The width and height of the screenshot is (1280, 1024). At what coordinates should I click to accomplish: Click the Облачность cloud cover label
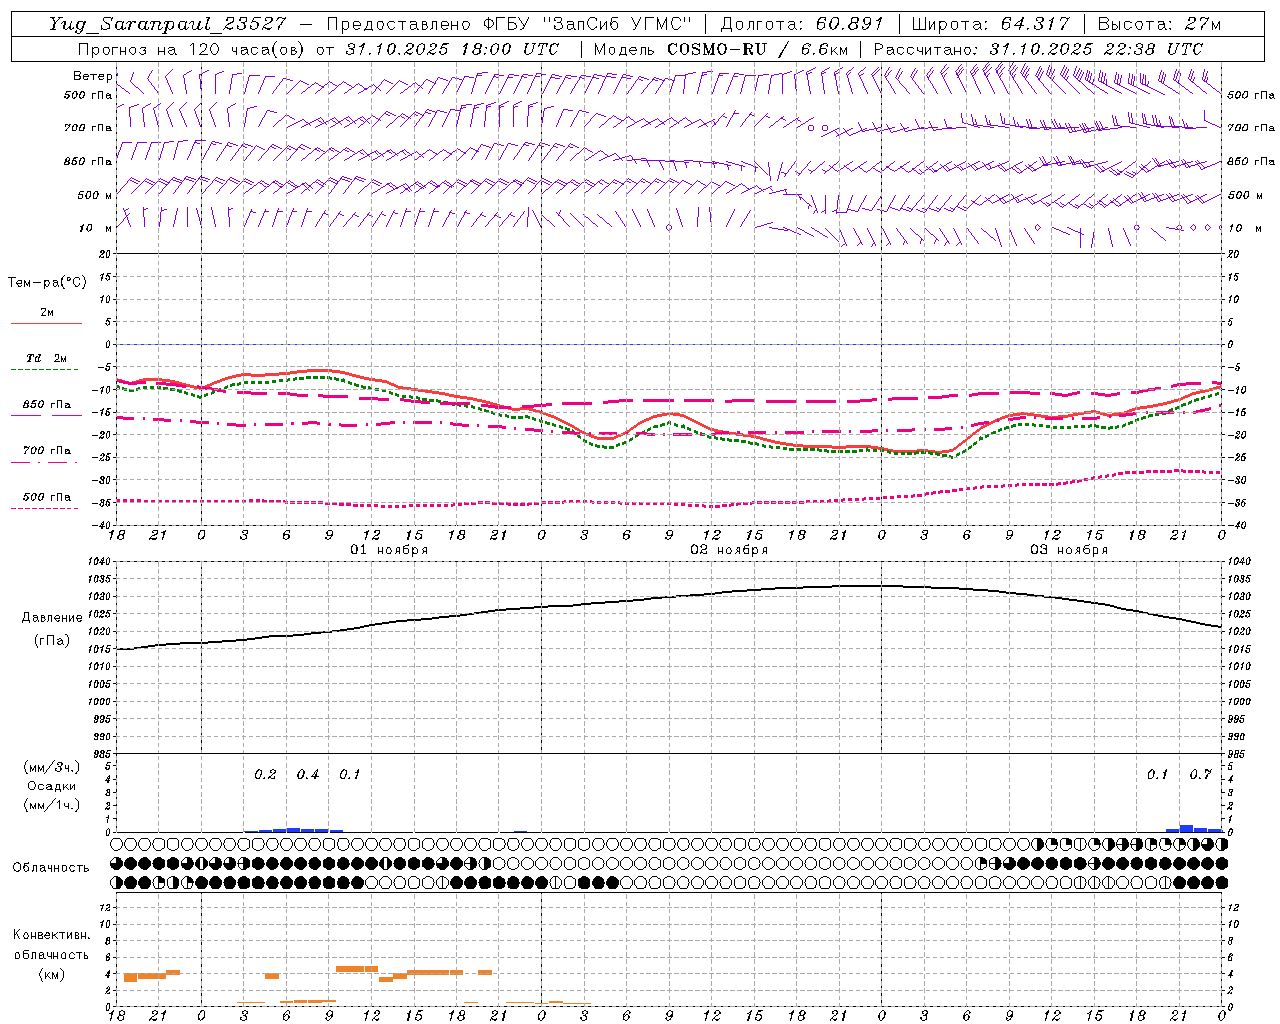point(51,867)
